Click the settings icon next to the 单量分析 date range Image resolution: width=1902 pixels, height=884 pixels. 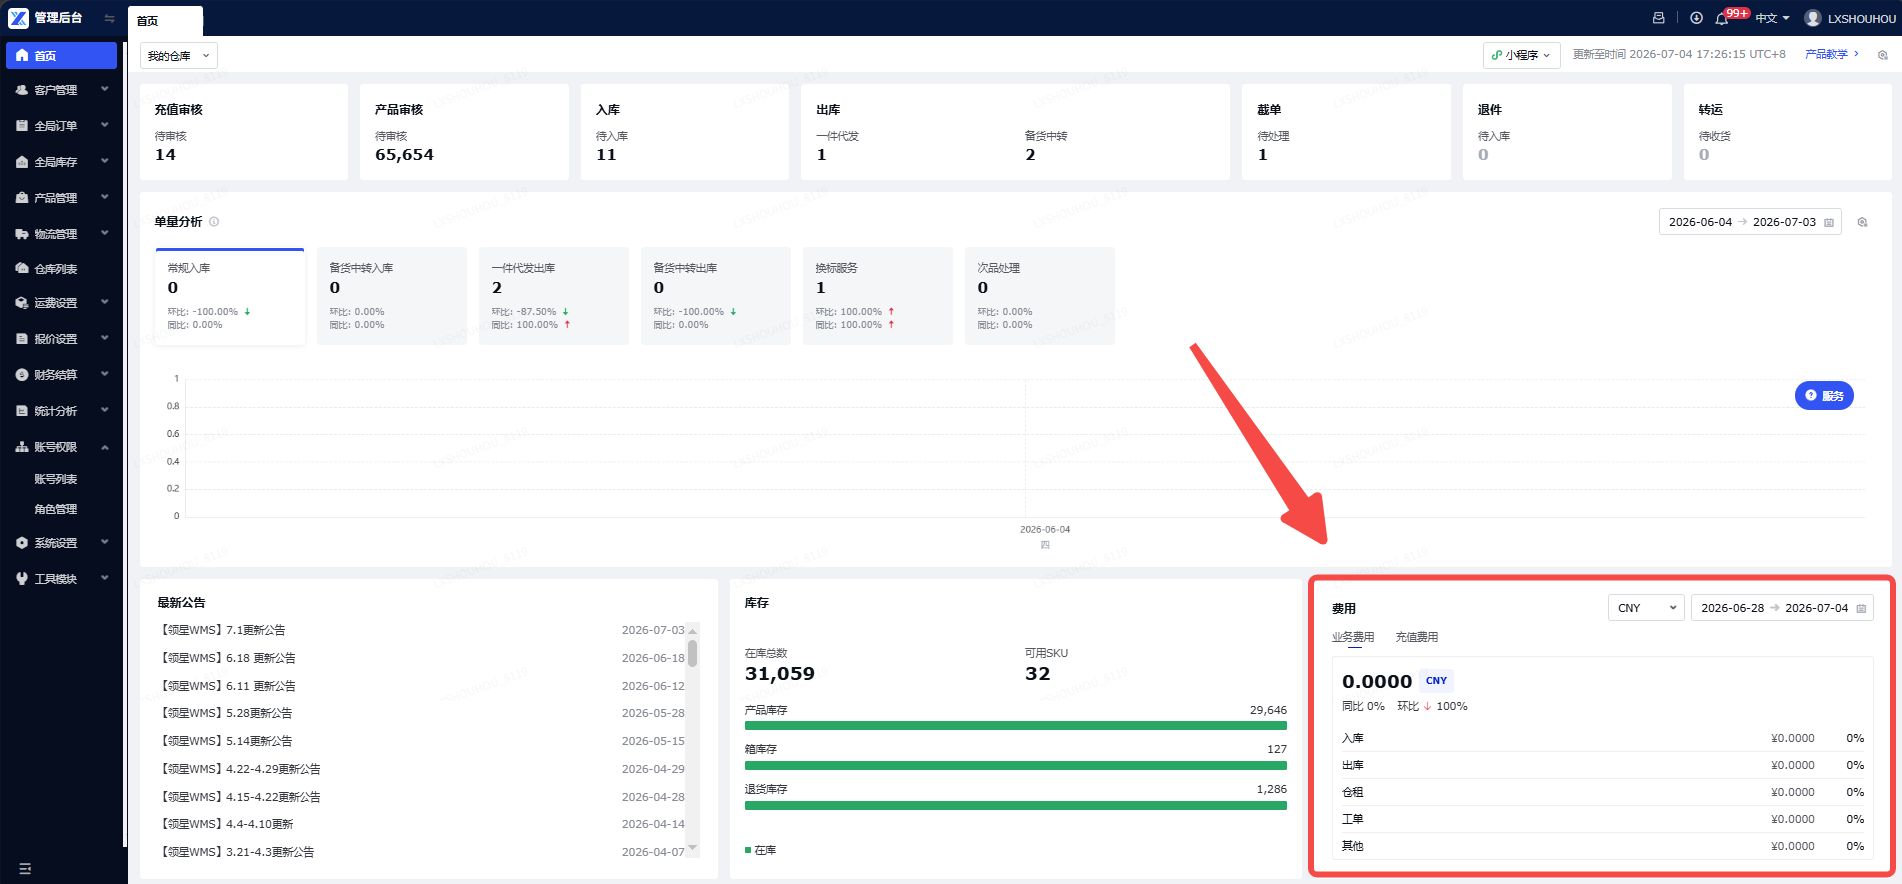tap(1862, 222)
